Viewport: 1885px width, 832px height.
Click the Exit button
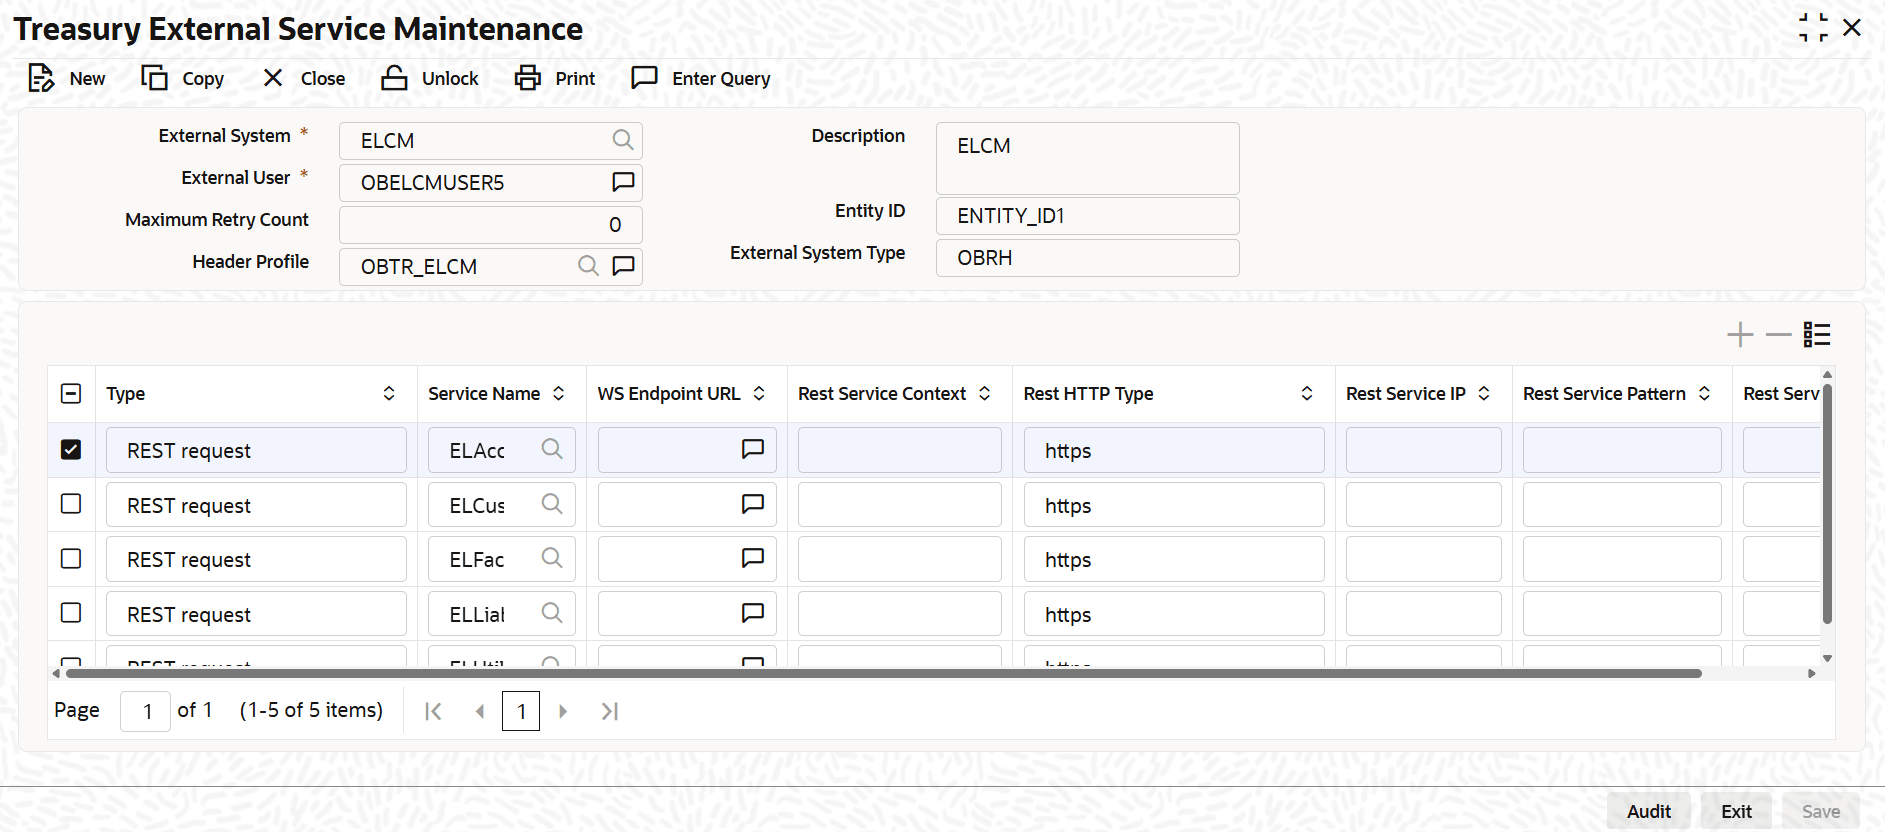pyautogui.click(x=1736, y=811)
